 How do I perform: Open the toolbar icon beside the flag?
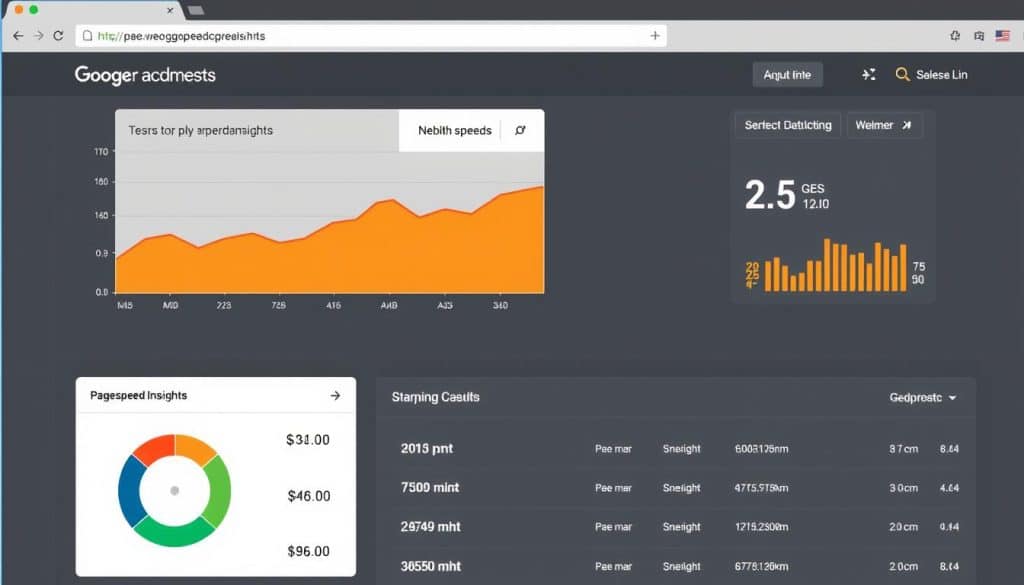[x=978, y=36]
